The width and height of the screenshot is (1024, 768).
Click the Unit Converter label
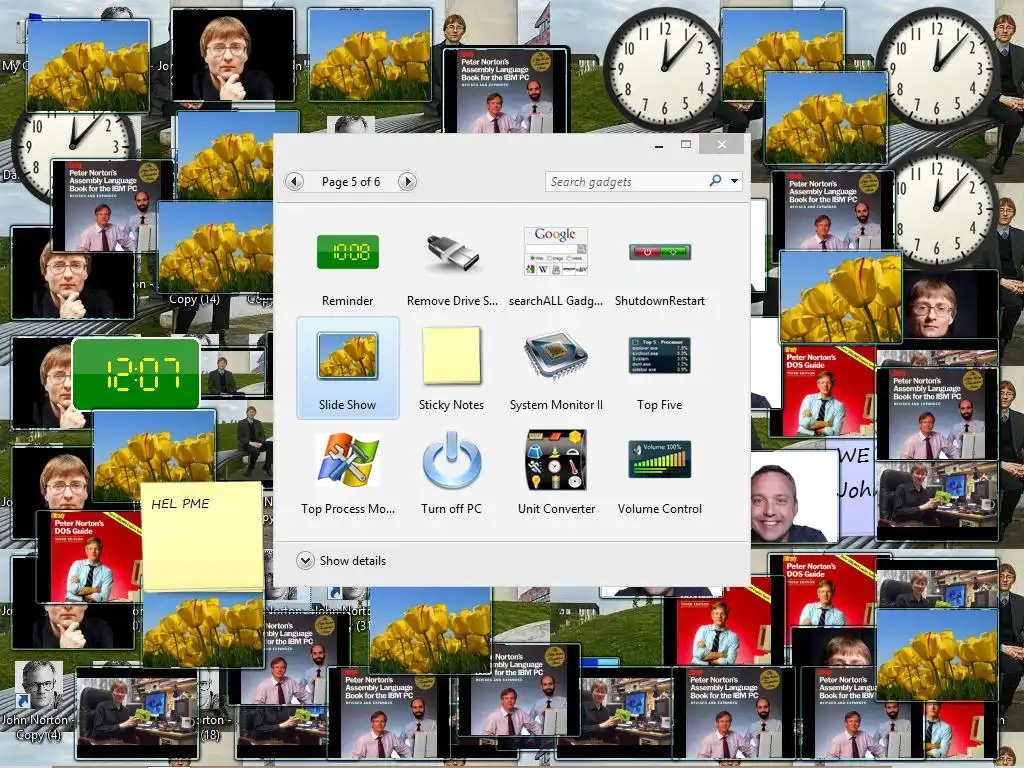coord(556,509)
